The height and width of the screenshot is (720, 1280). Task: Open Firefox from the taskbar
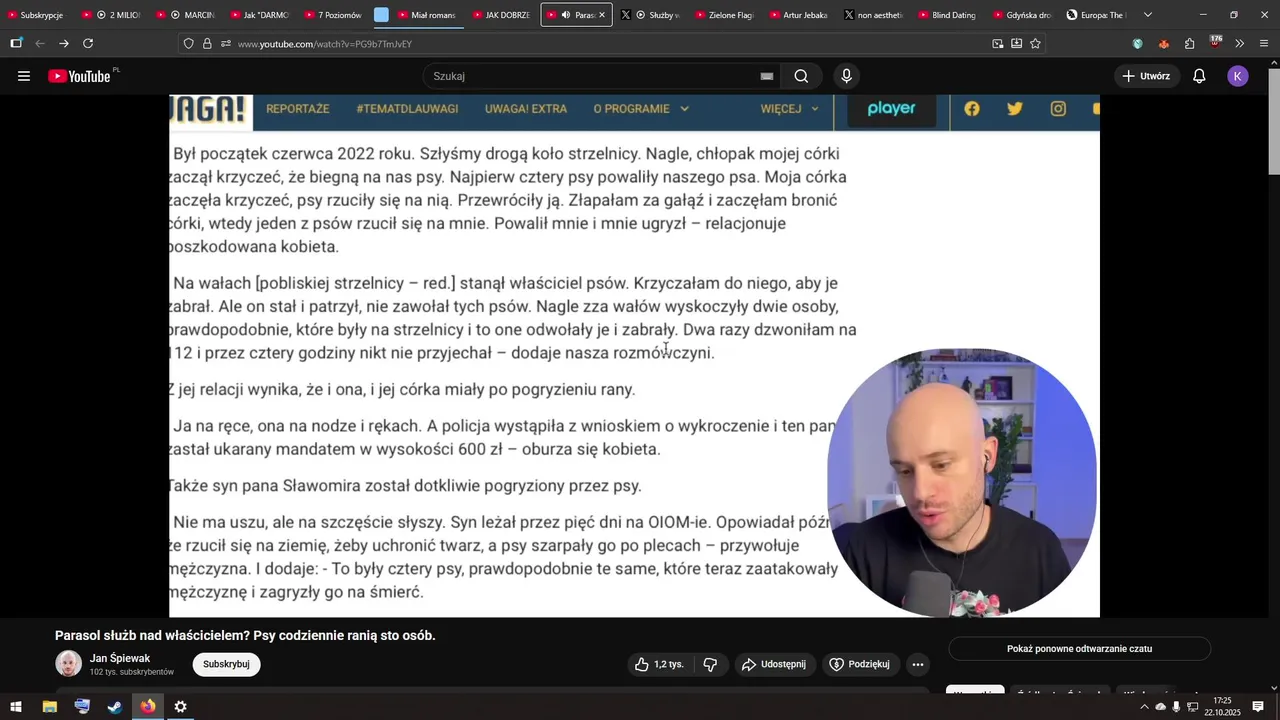click(148, 707)
